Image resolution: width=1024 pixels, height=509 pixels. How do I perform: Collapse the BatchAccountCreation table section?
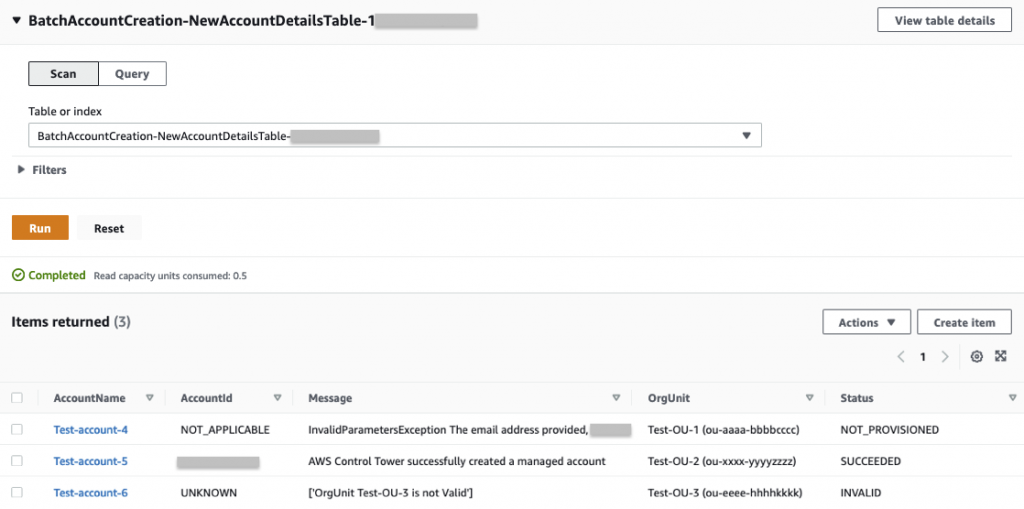click(16, 21)
